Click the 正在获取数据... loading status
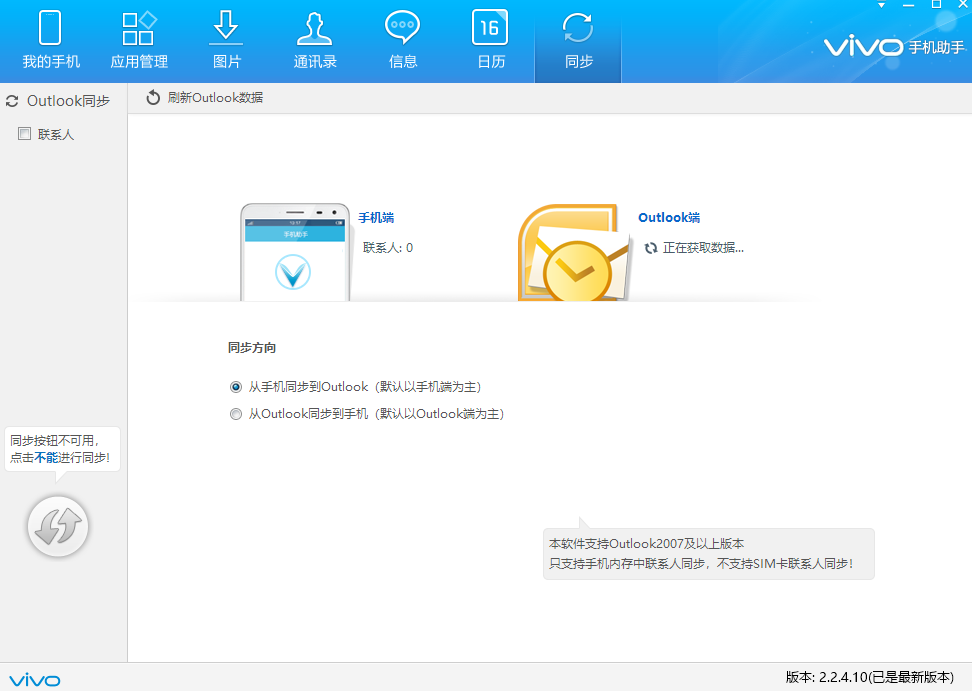The height and width of the screenshot is (691, 972). [x=694, y=248]
